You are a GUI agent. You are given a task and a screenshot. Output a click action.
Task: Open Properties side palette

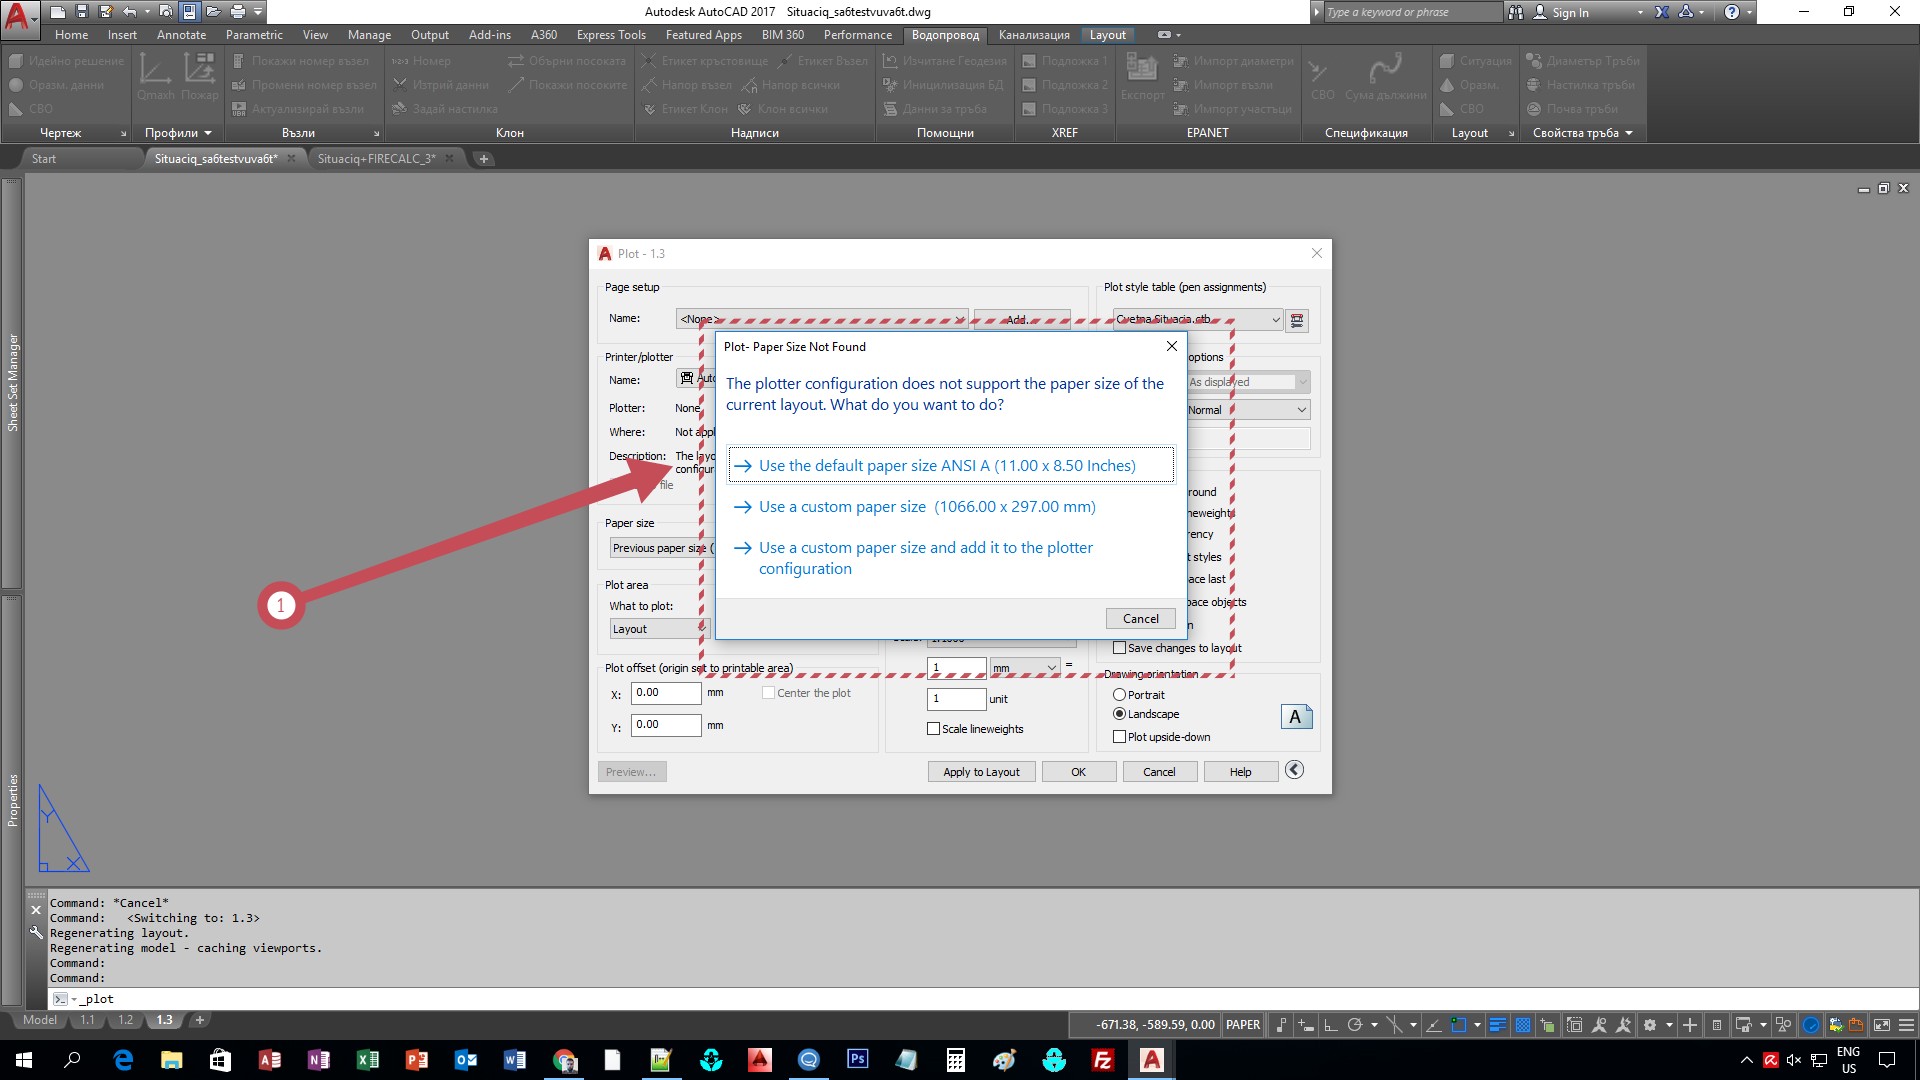[x=12, y=800]
